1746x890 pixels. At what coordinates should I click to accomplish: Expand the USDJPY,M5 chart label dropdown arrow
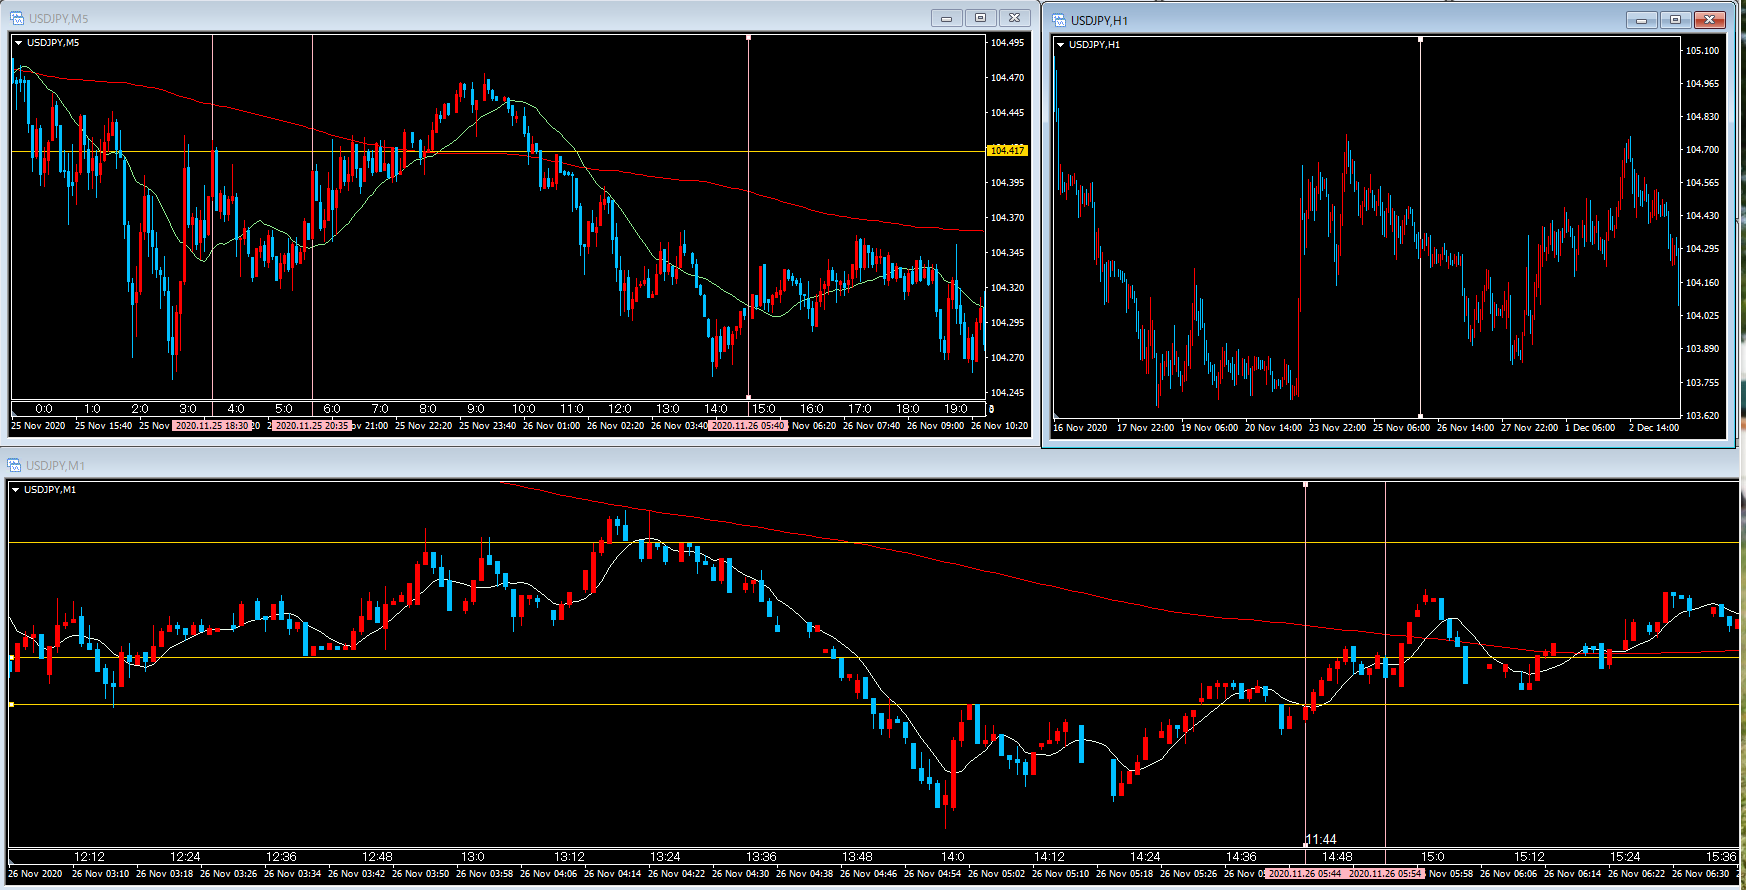[18, 43]
